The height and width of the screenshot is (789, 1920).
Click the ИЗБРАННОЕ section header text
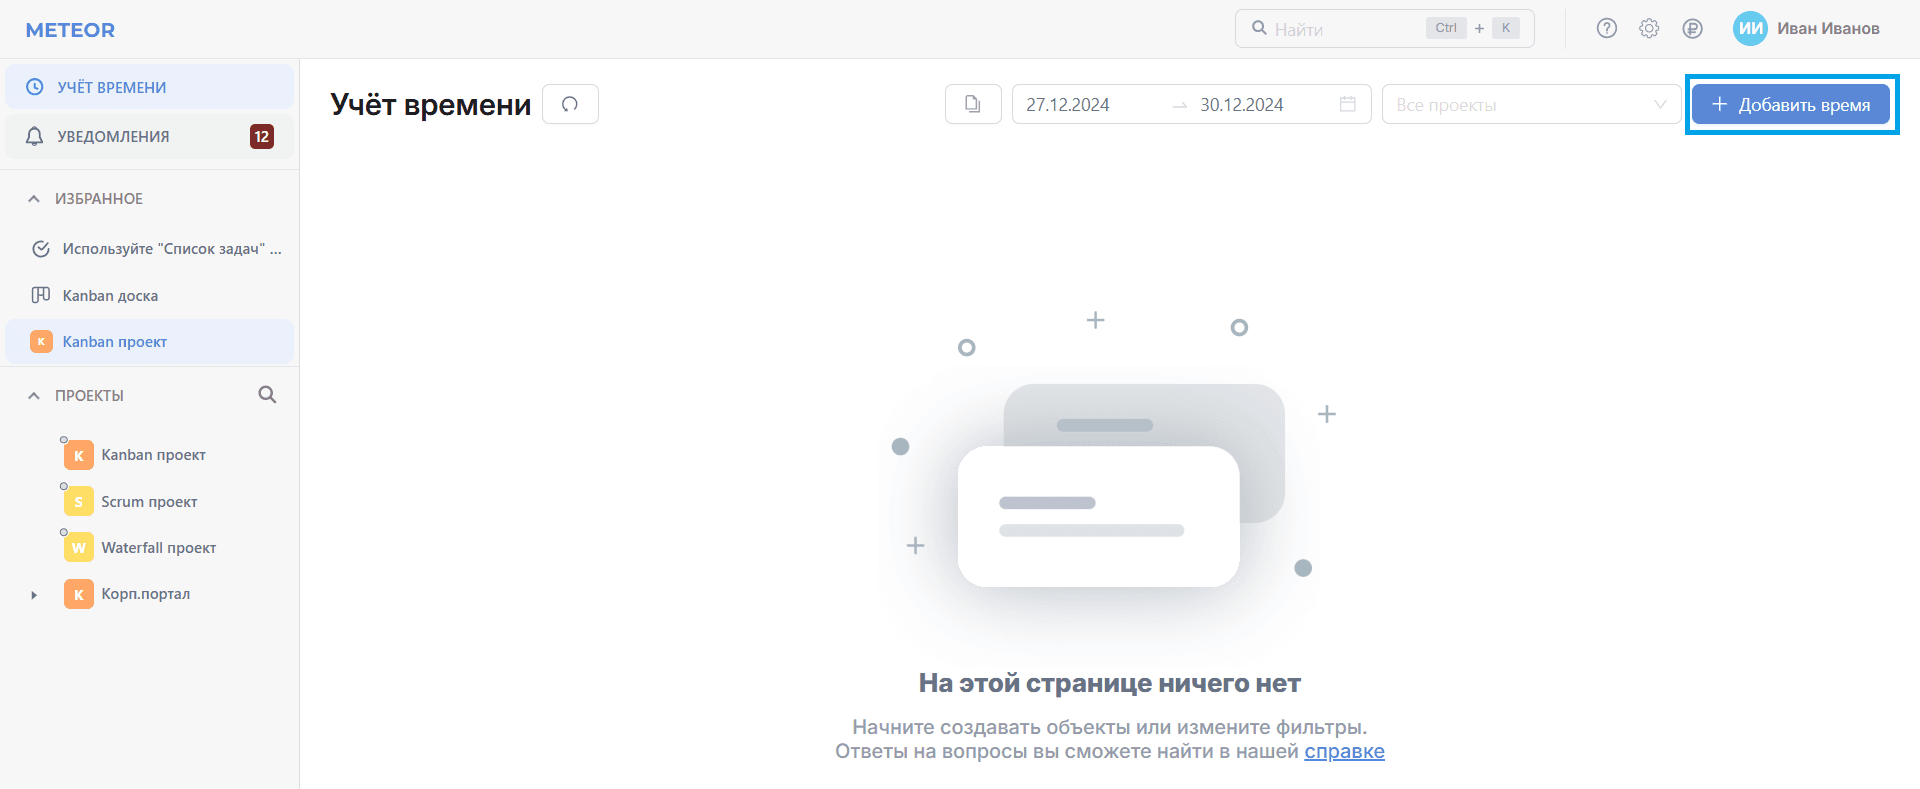click(x=99, y=199)
